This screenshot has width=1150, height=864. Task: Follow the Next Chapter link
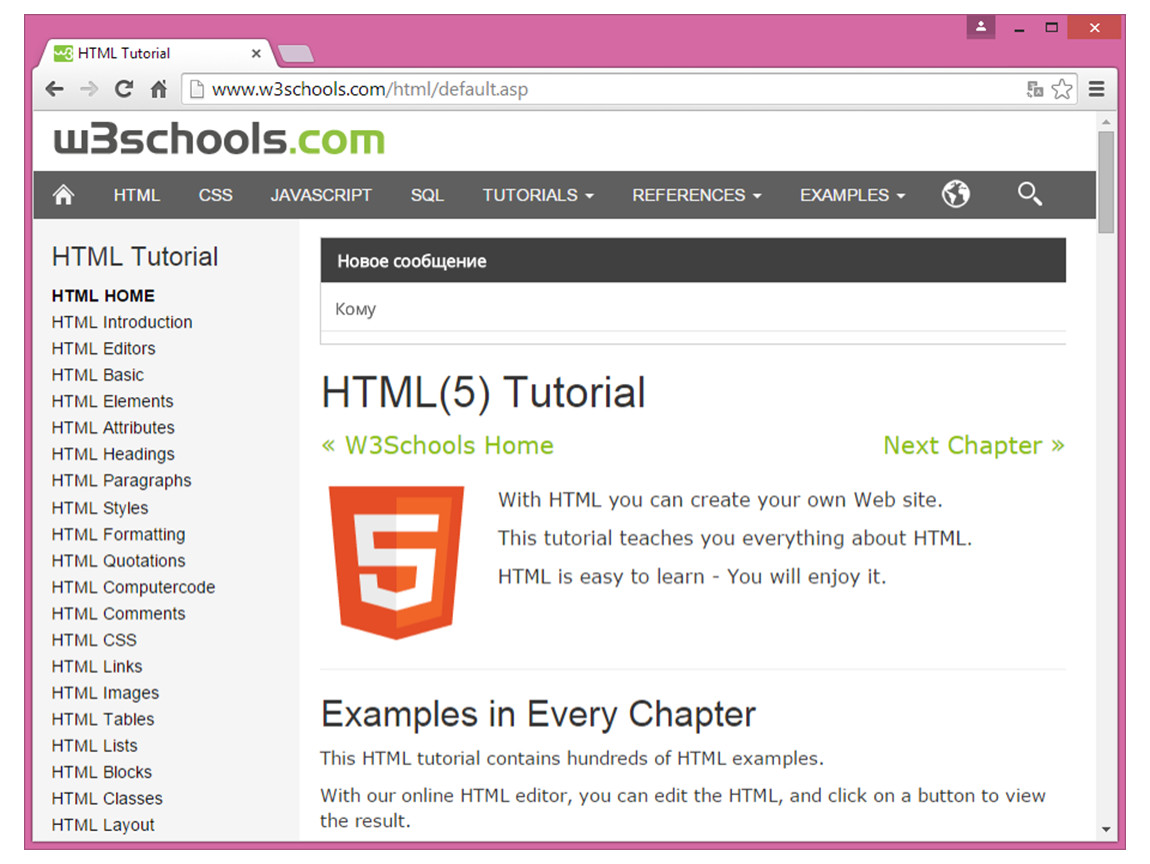pos(974,445)
